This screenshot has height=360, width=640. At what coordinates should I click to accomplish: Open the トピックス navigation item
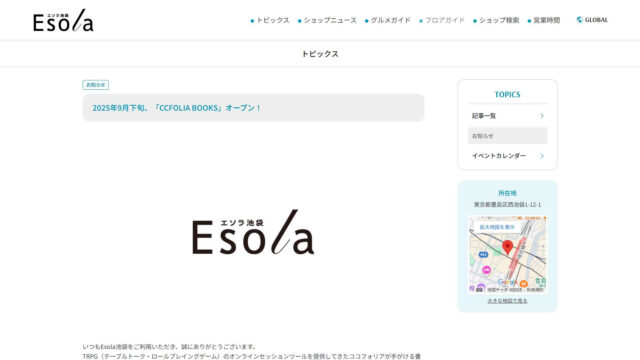270,20
